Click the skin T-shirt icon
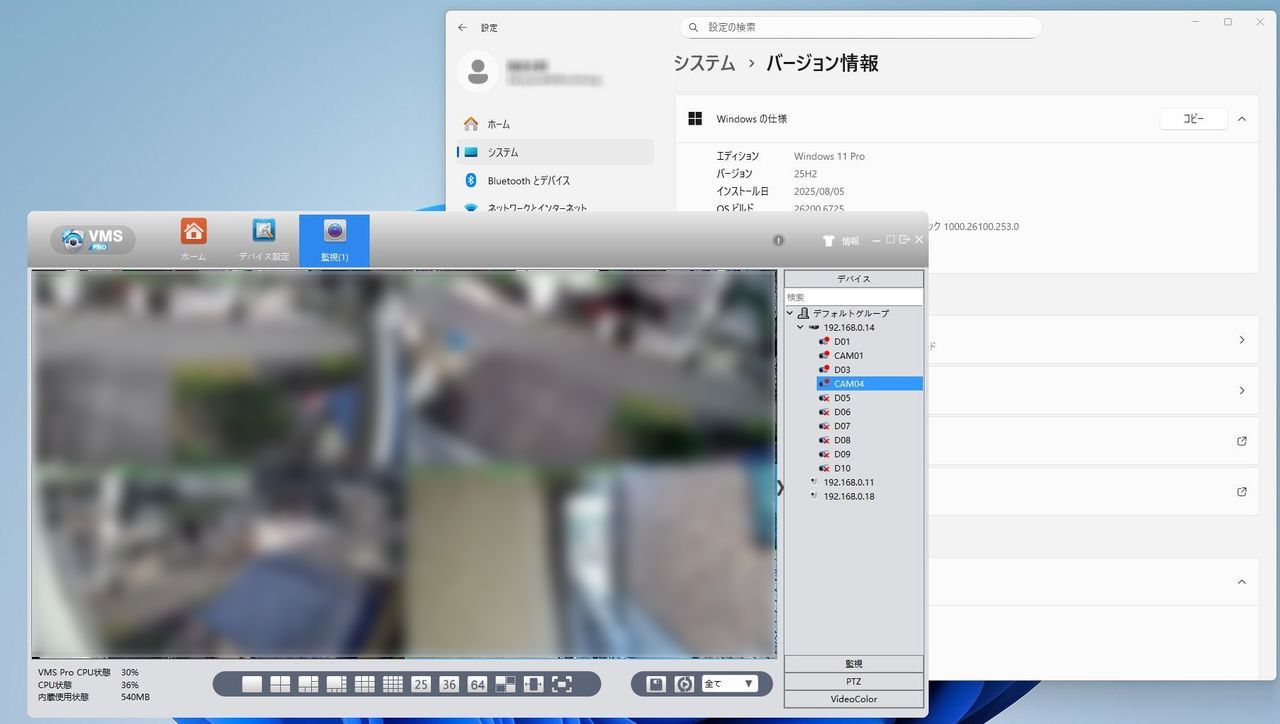The height and width of the screenshot is (724, 1280). click(x=828, y=241)
